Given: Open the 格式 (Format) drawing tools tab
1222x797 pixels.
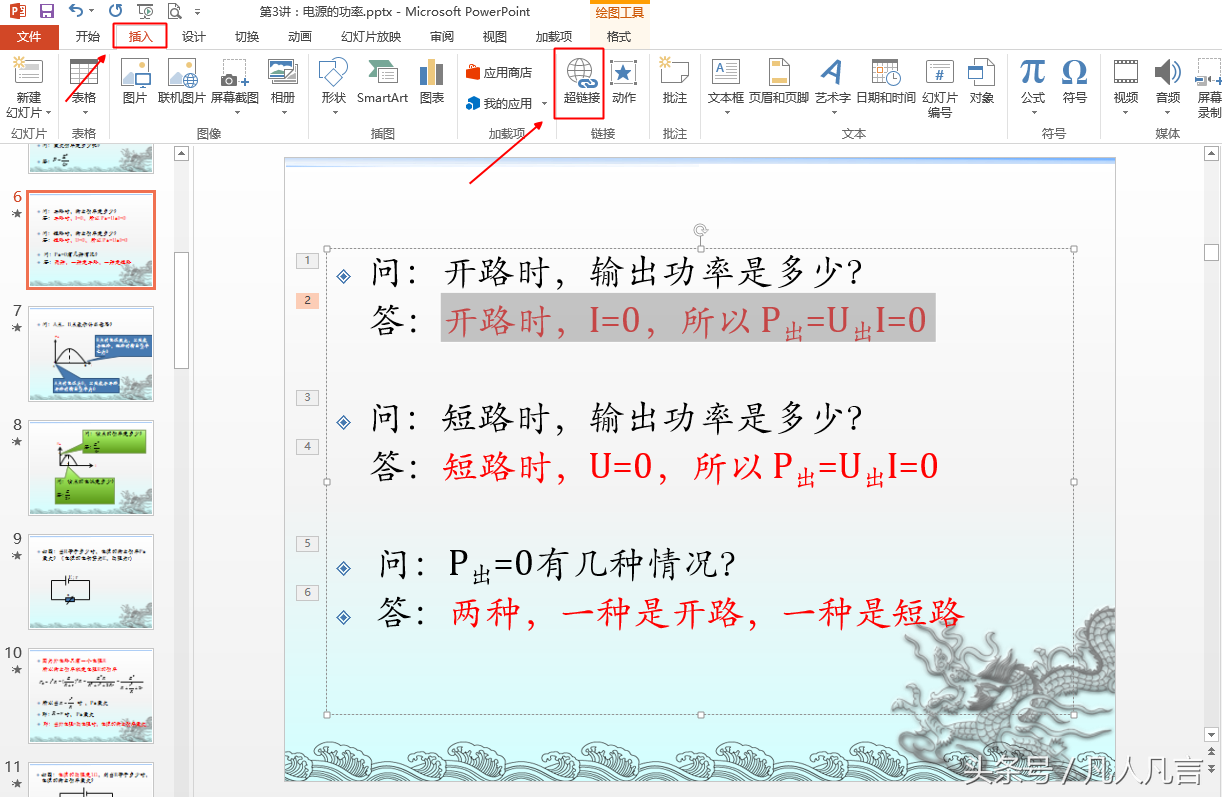Looking at the screenshot, I should point(619,37).
